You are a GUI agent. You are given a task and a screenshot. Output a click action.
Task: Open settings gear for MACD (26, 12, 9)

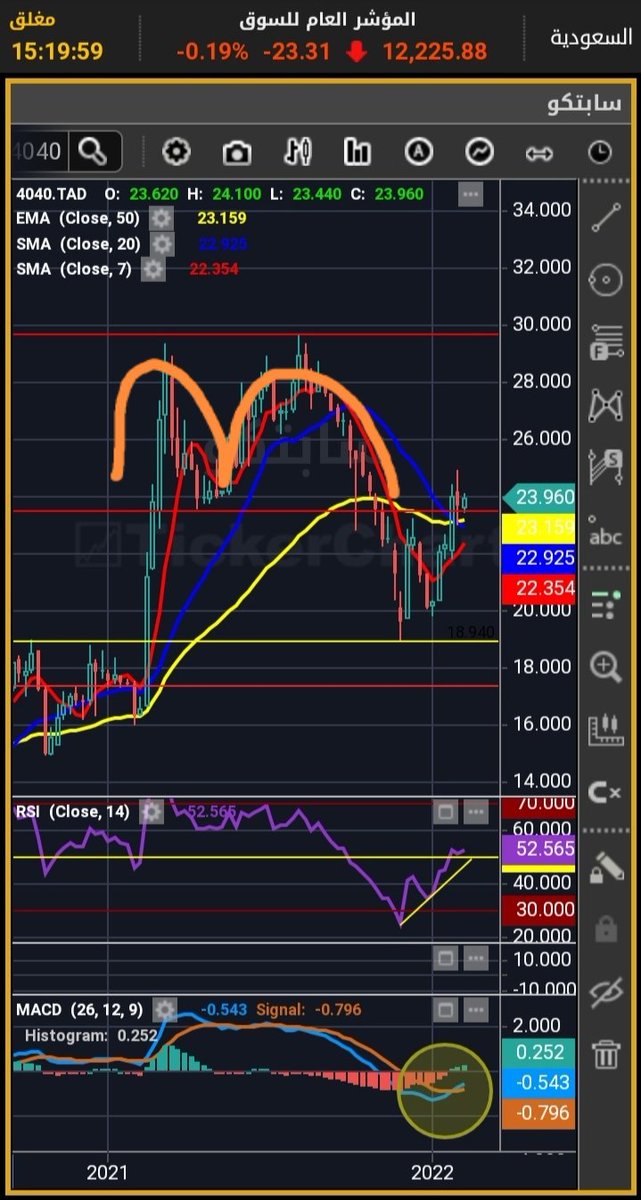tap(165, 1009)
